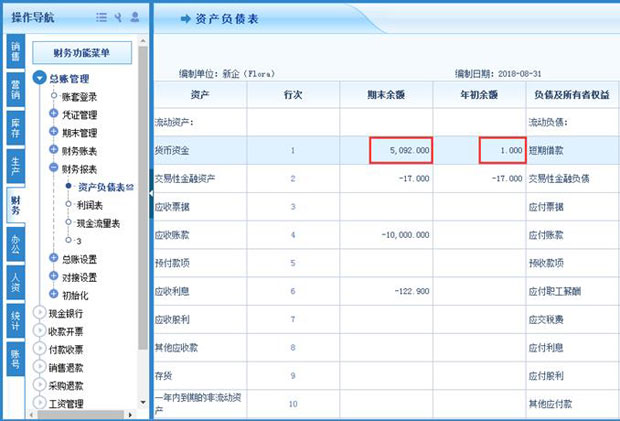
Task: Open the wrench tools icon in navigation header
Action: [118, 17]
